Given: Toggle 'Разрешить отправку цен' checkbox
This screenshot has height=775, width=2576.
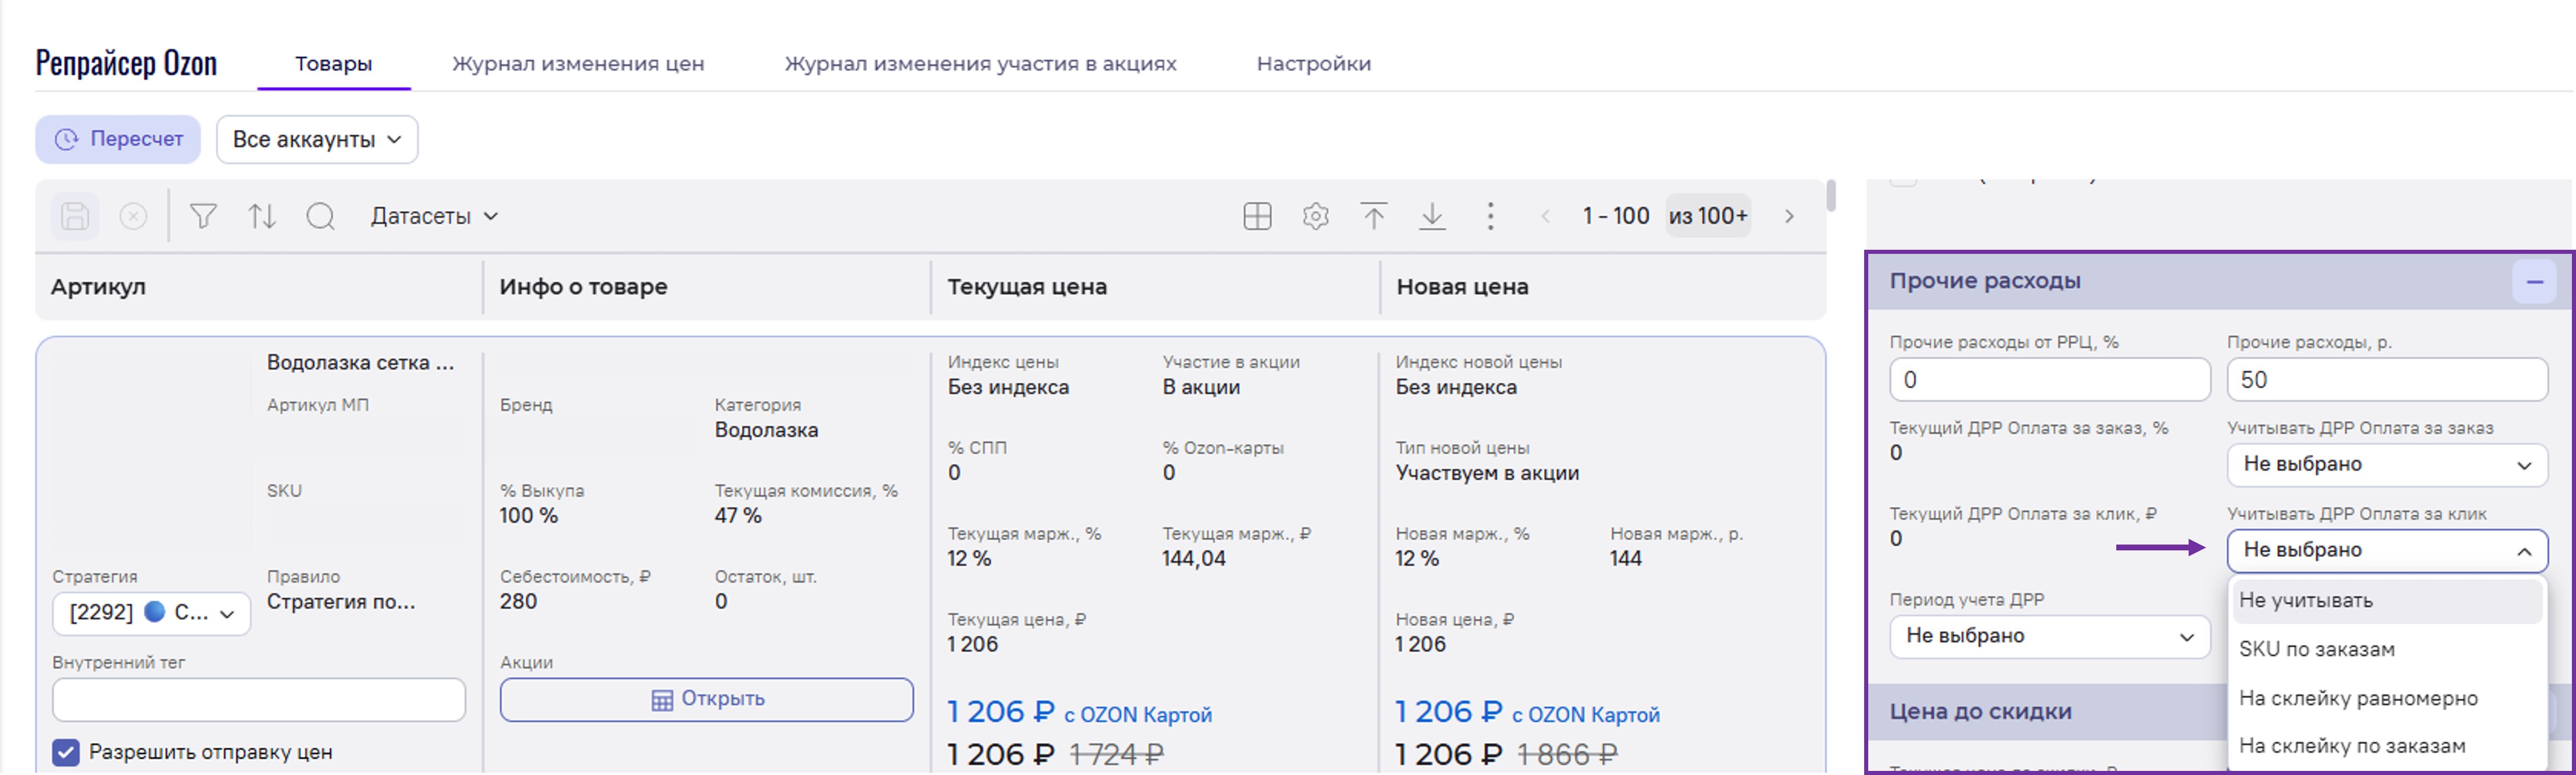Looking at the screenshot, I should pyautogui.click(x=66, y=752).
